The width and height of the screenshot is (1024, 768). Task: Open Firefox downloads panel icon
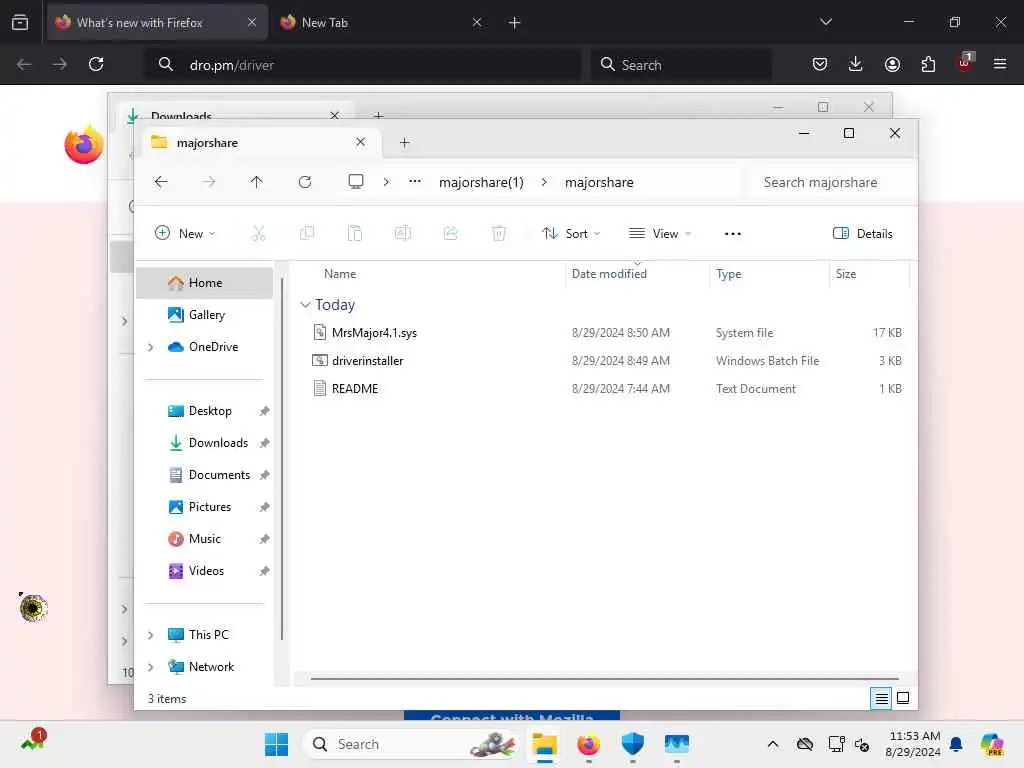856,64
